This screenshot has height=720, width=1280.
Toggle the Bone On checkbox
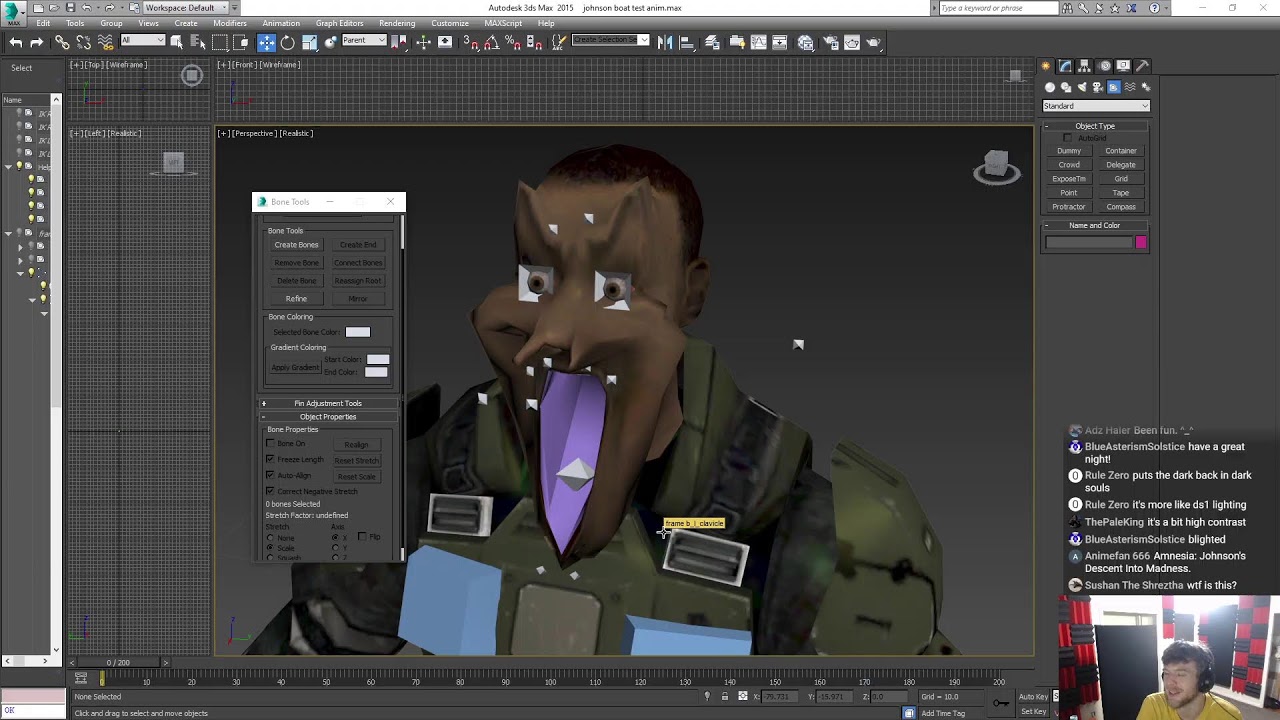270,444
